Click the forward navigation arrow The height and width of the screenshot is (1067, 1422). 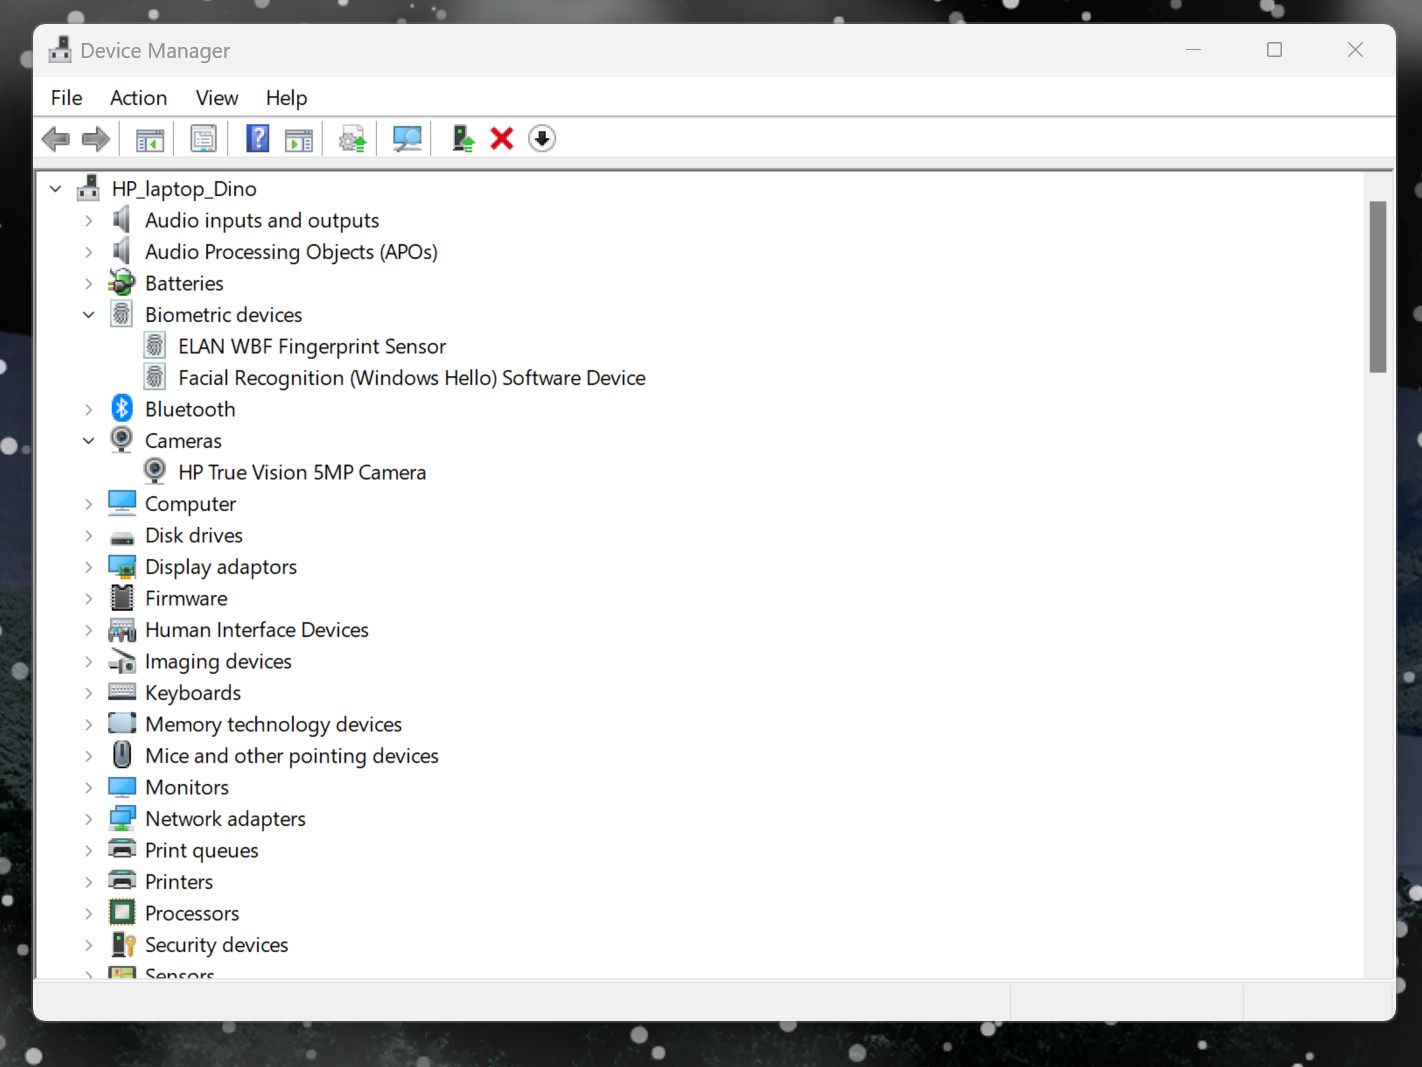tap(95, 138)
